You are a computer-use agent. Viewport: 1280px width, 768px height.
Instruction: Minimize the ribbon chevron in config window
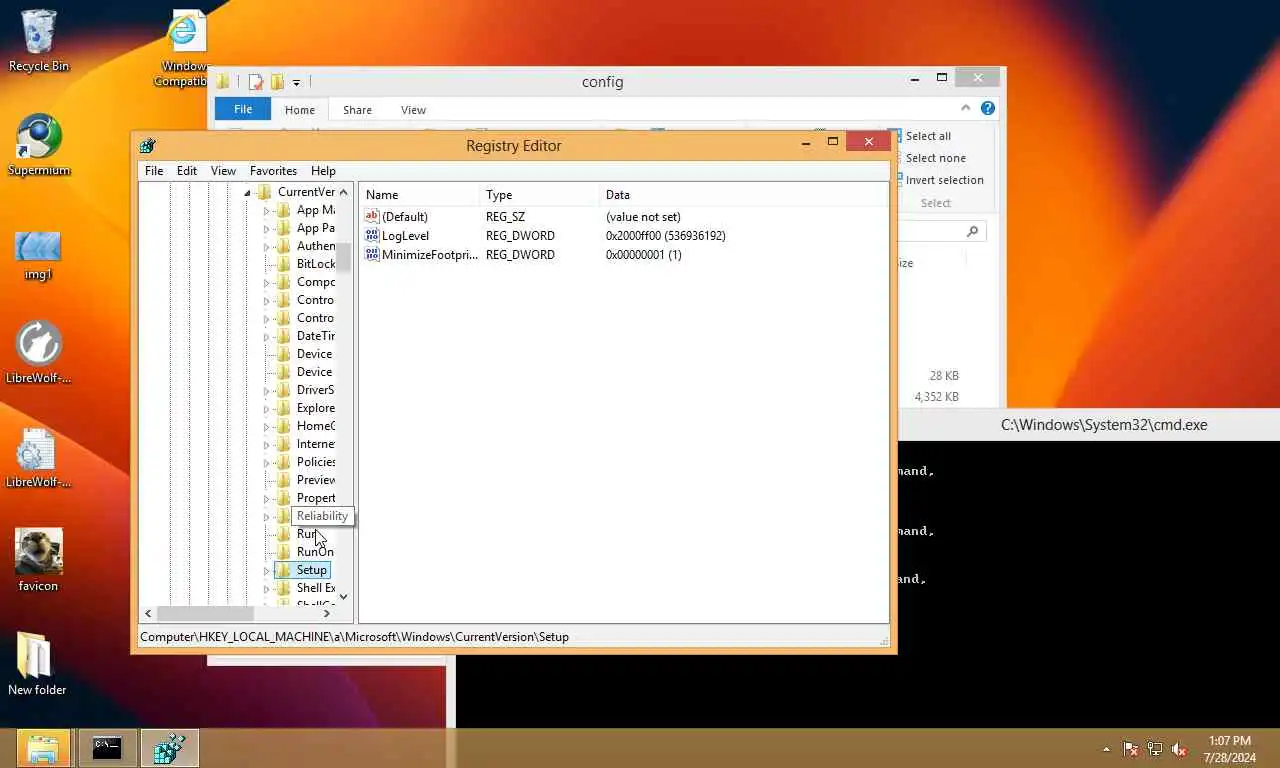(x=966, y=108)
